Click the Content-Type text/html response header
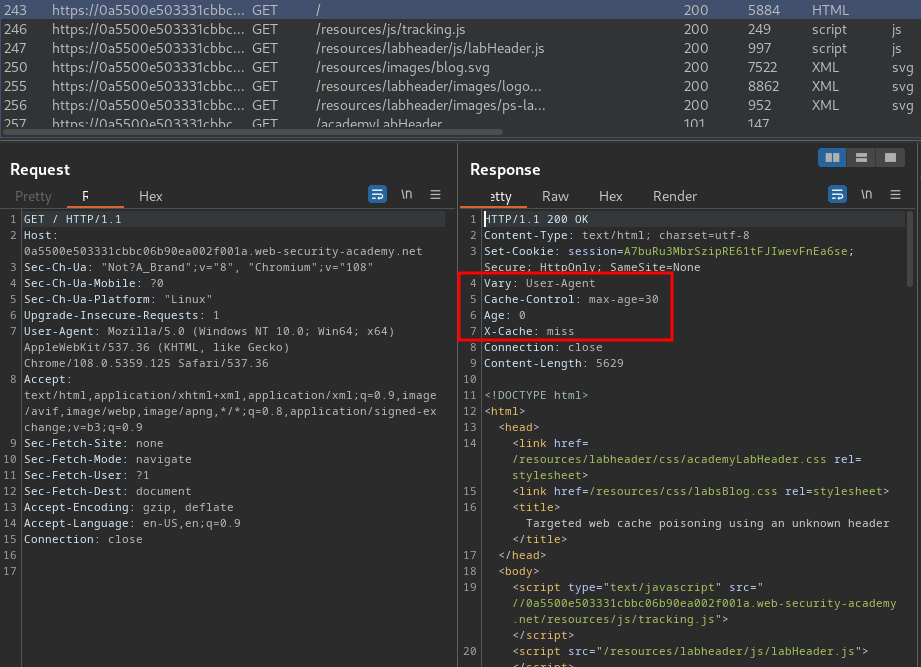The image size is (921, 667). (x=616, y=235)
